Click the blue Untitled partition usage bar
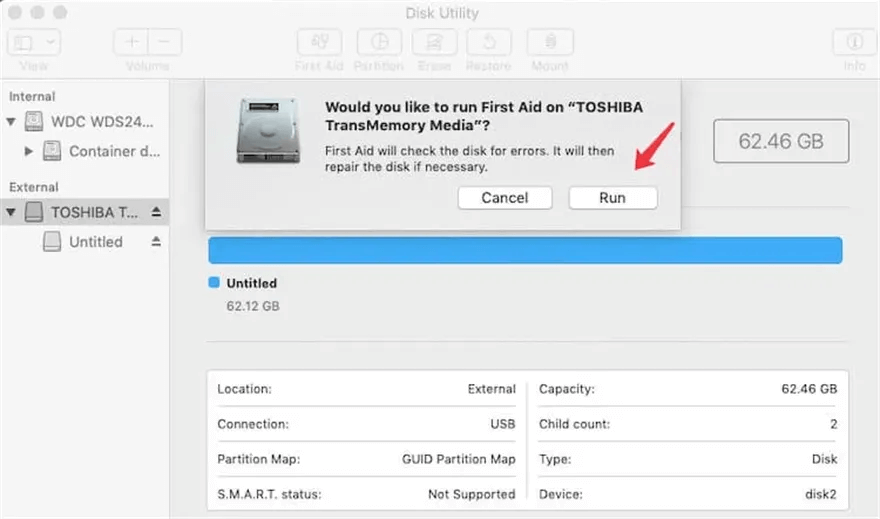The height and width of the screenshot is (519, 880). tap(525, 250)
